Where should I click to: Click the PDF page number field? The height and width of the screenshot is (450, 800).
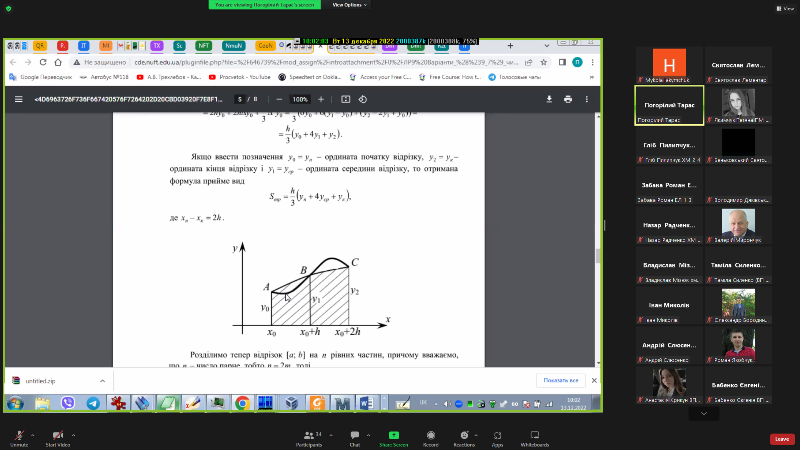pos(240,99)
